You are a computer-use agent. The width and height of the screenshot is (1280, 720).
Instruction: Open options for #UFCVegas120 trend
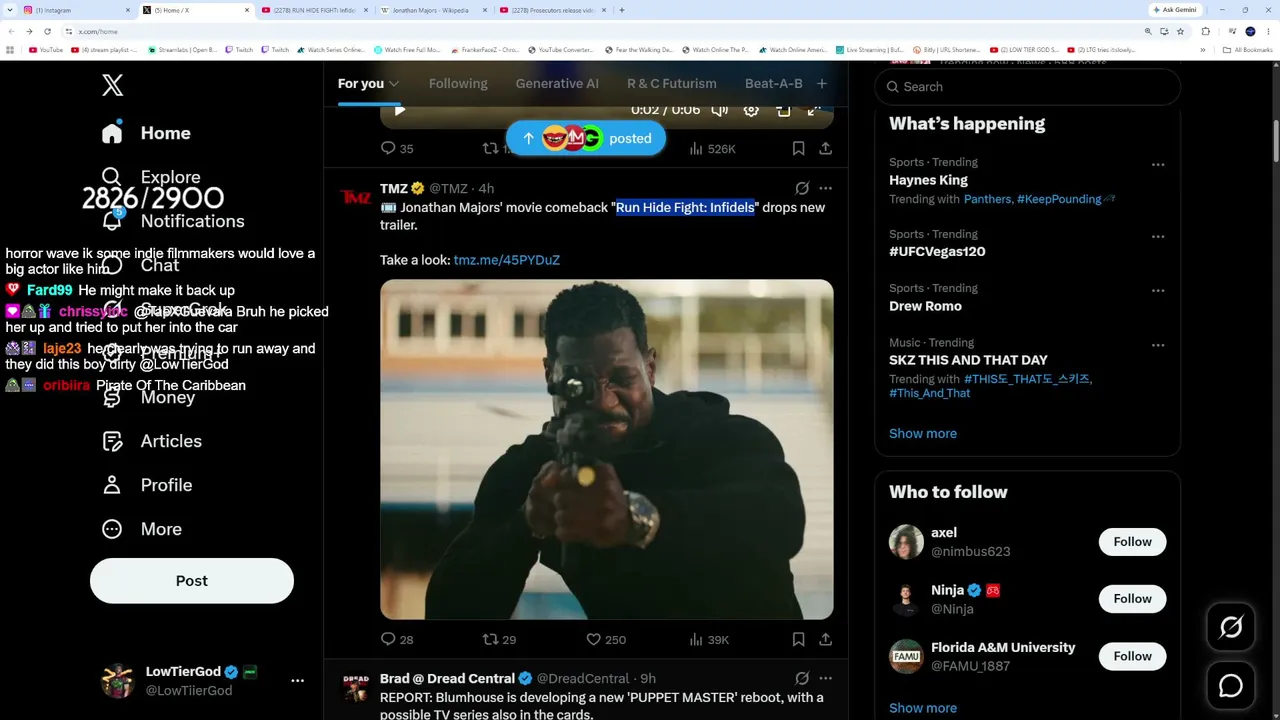click(x=1158, y=236)
